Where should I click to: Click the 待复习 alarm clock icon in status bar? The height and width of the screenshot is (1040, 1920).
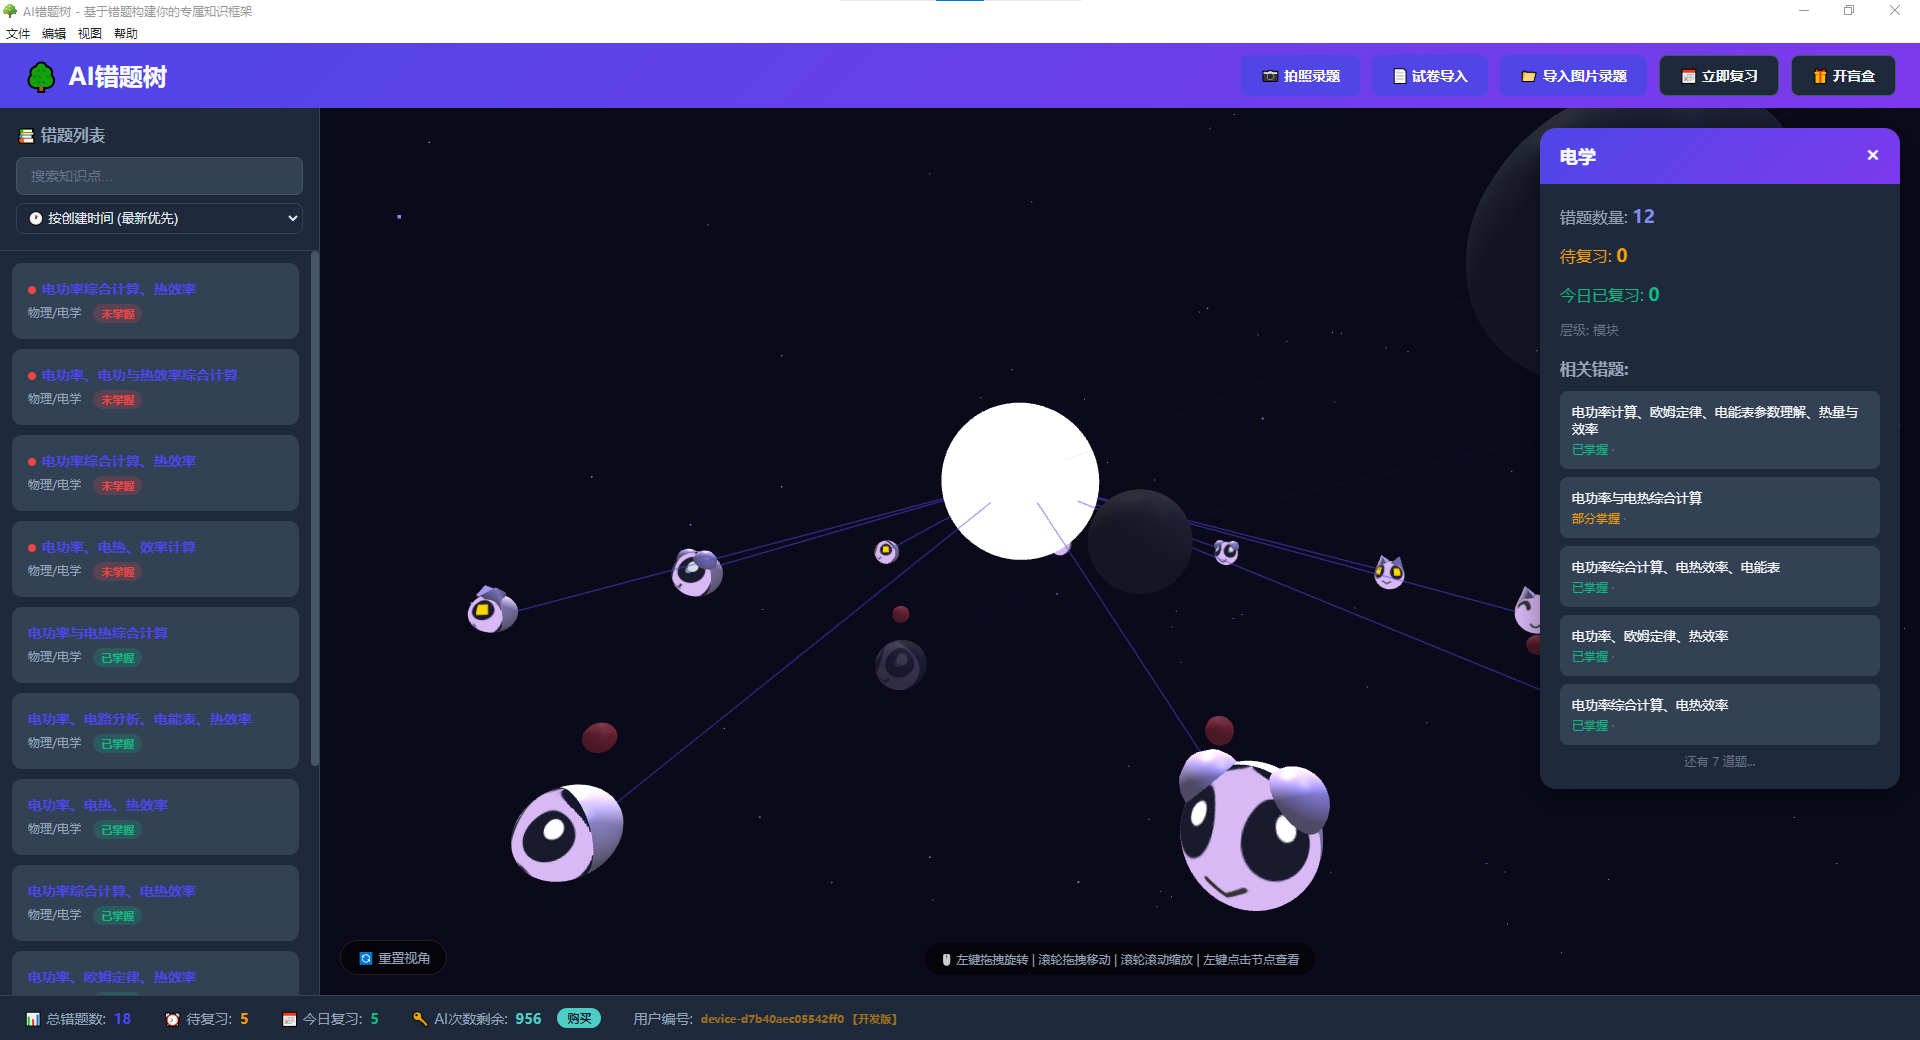pyautogui.click(x=173, y=1019)
